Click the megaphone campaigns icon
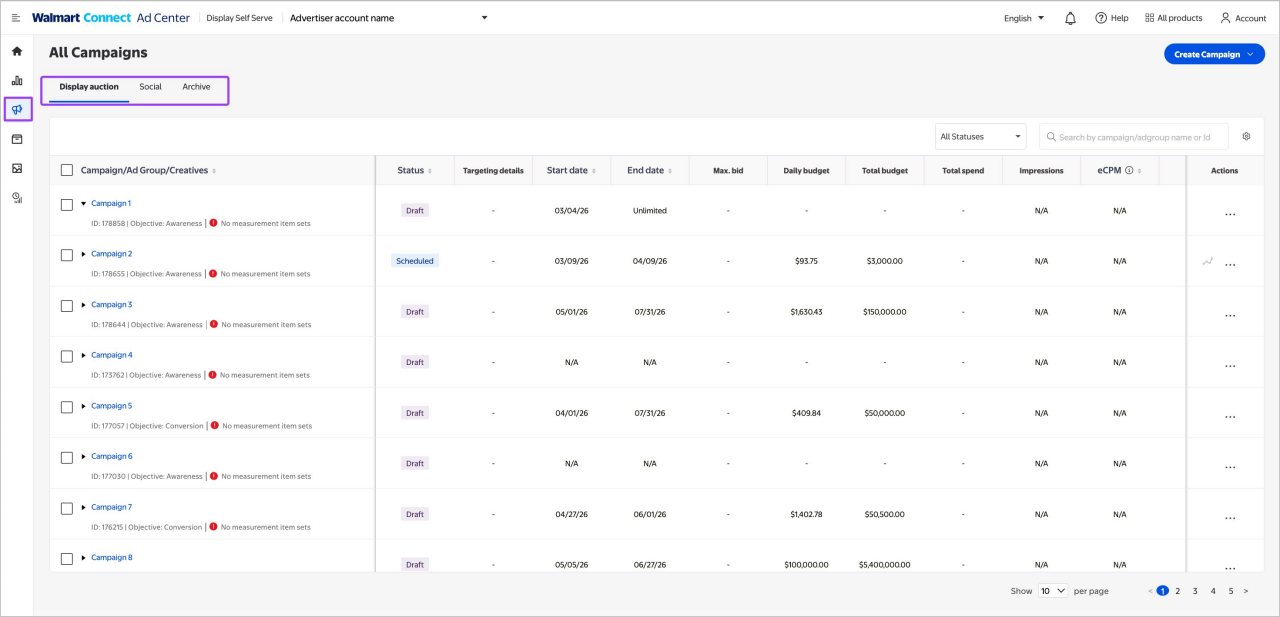1280x617 pixels. [16, 110]
